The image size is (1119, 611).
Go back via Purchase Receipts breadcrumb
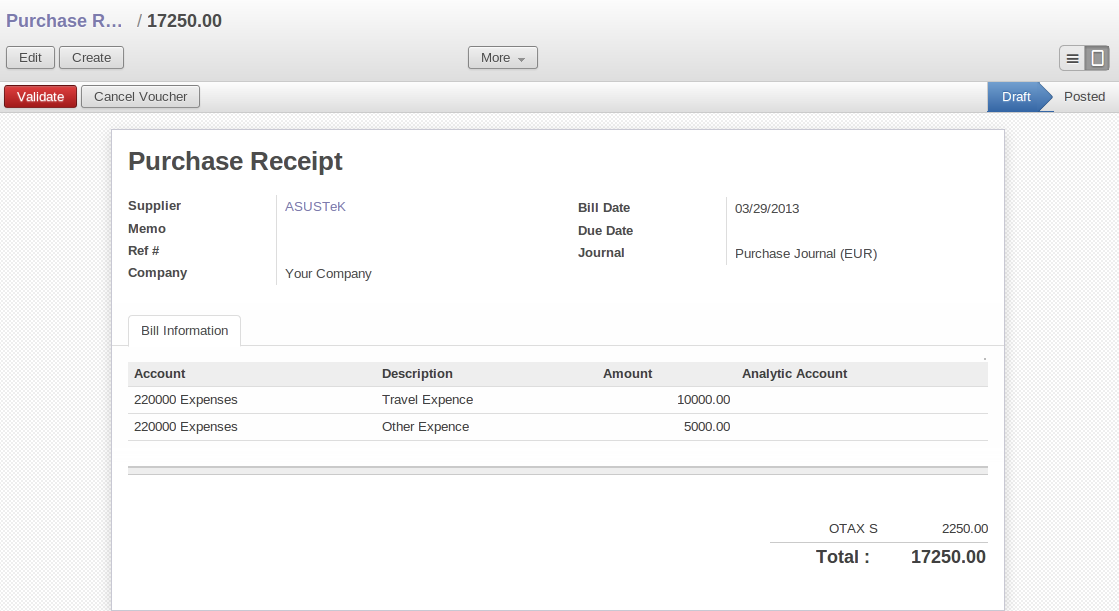click(x=65, y=21)
